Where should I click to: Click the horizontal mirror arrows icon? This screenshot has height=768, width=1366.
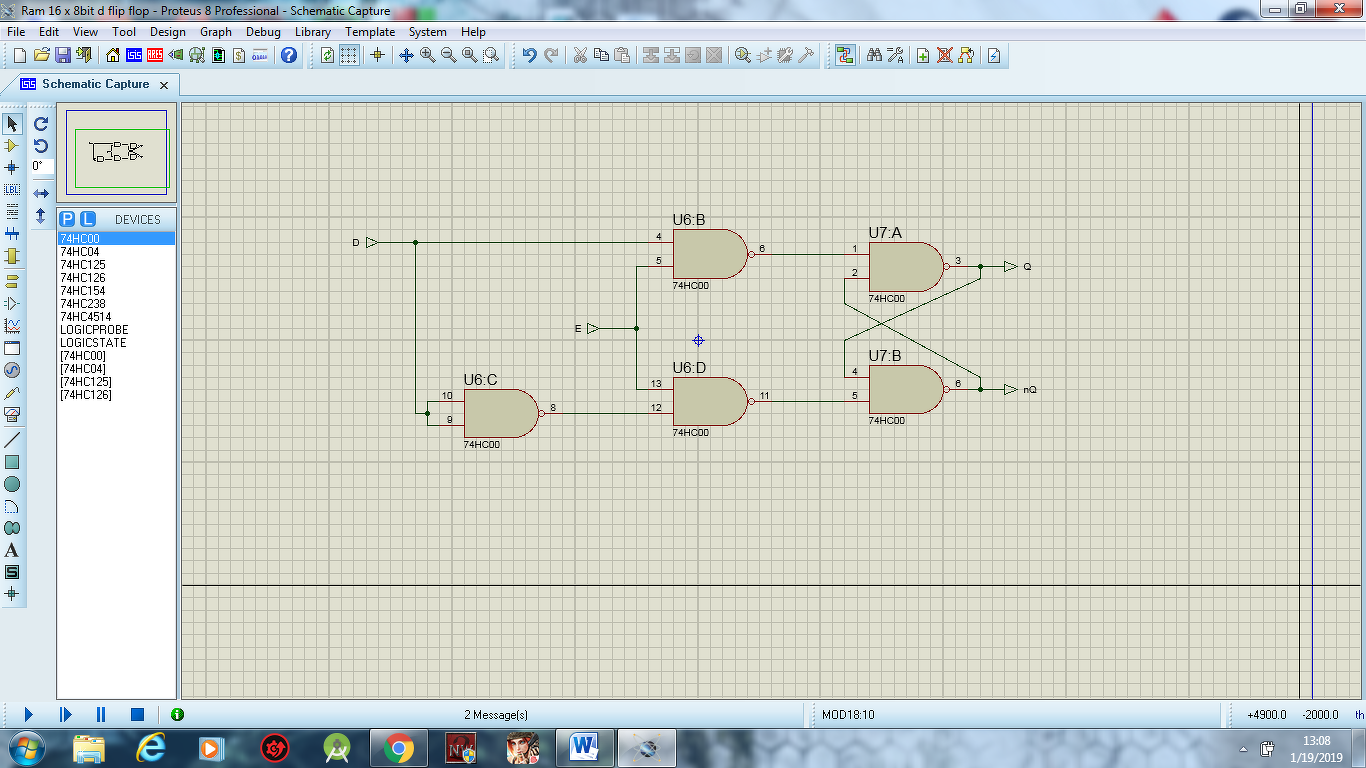[x=41, y=193]
